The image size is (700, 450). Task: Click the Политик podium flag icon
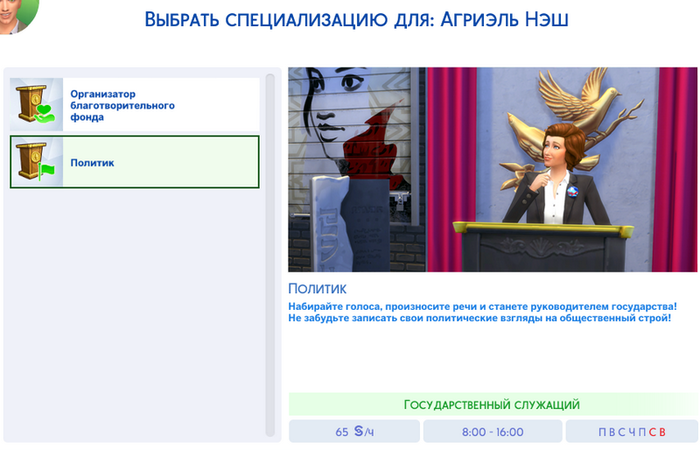[37, 162]
